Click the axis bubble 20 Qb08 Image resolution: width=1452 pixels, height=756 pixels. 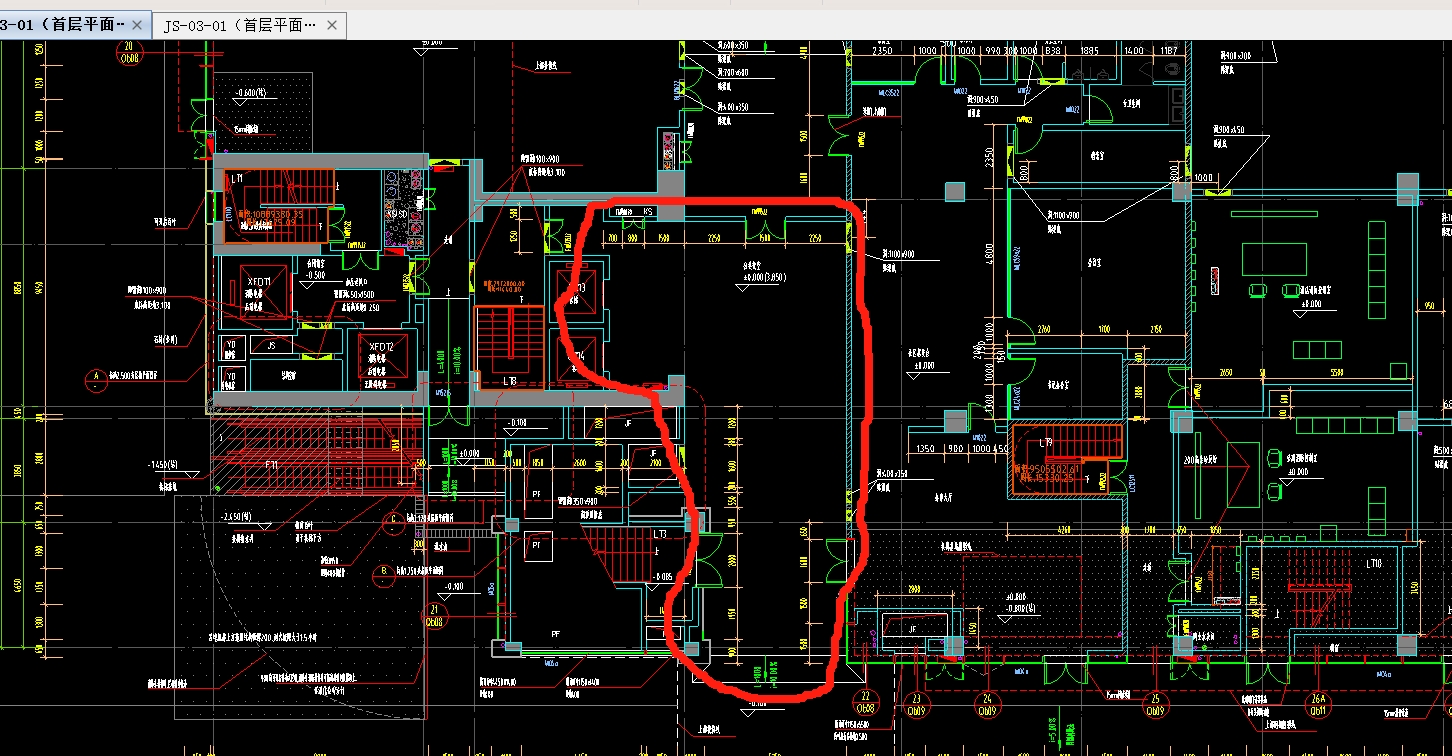point(128,52)
